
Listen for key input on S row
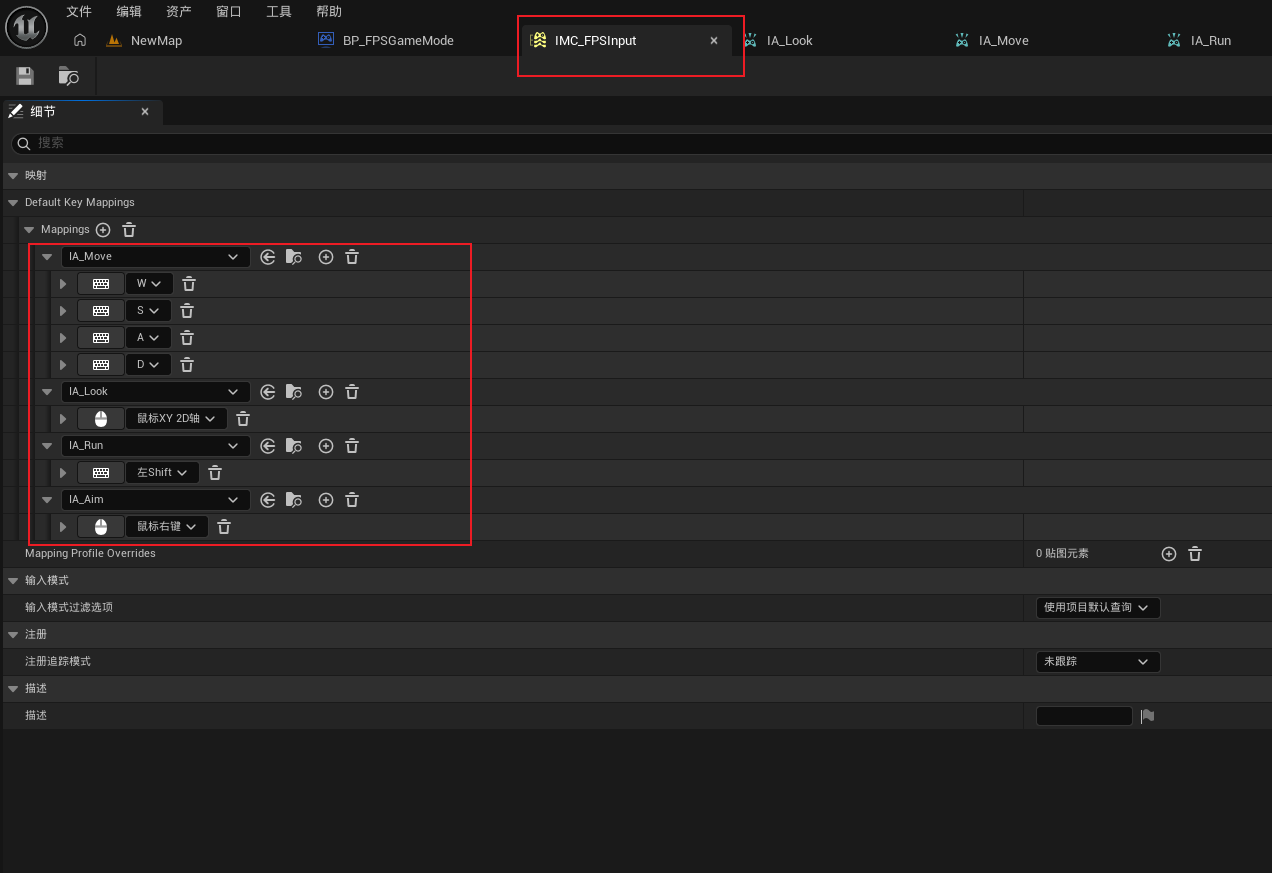[101, 311]
